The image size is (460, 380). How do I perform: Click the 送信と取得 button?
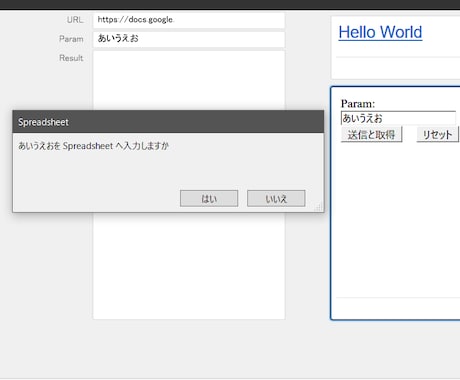[x=371, y=135]
